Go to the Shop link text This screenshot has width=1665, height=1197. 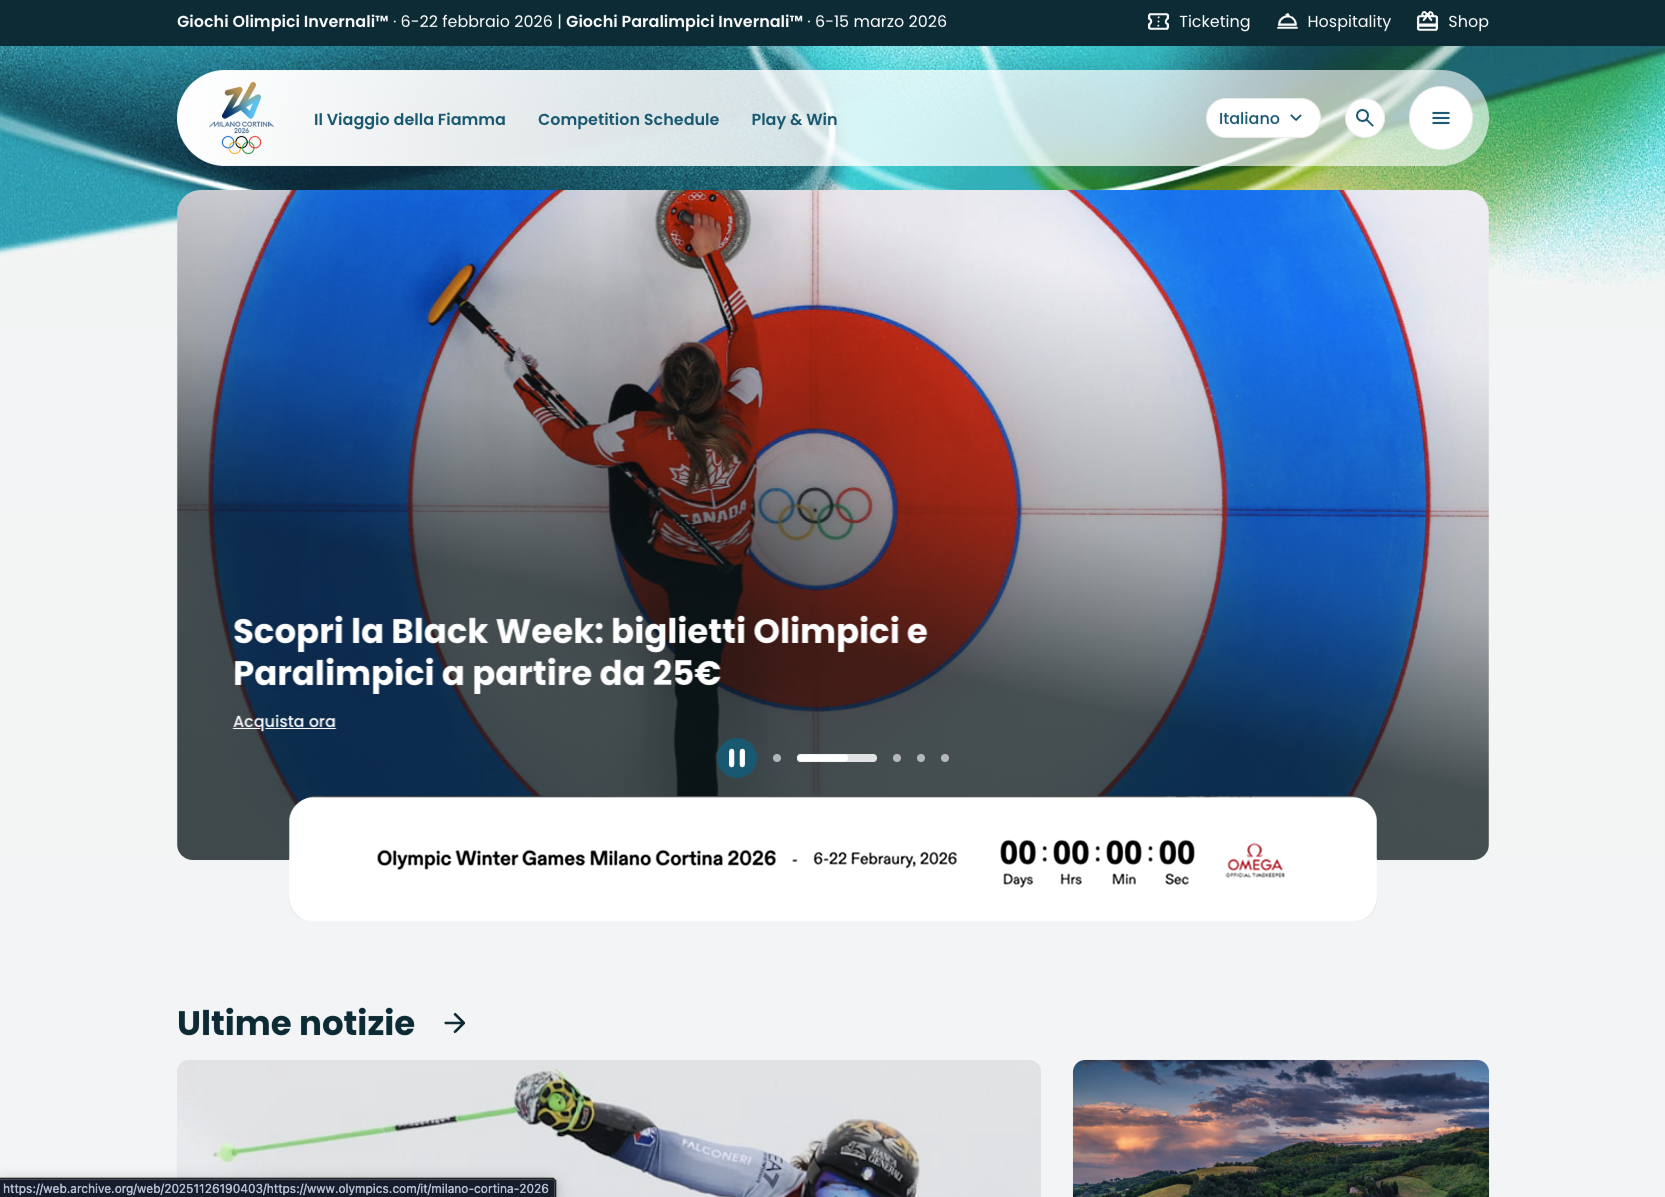pyautogui.click(x=1468, y=21)
